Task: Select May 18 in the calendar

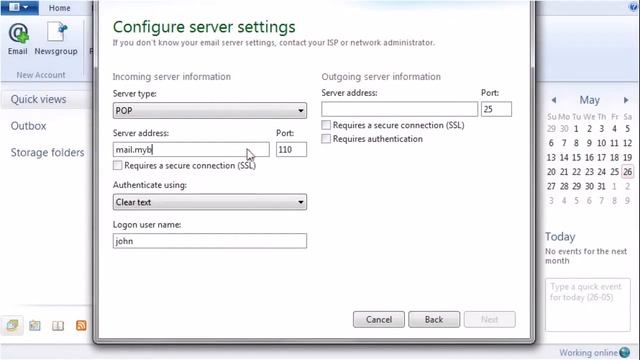Action: pos(614,158)
